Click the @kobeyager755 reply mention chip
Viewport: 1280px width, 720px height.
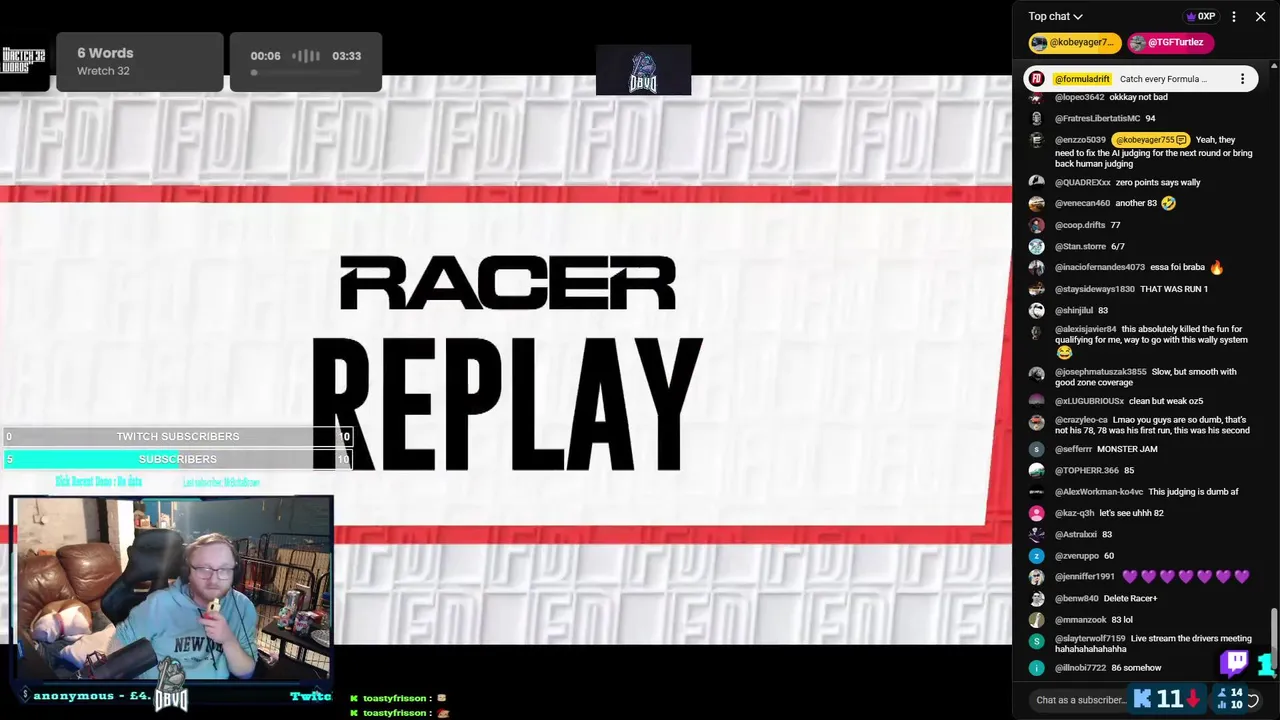click(x=1150, y=140)
